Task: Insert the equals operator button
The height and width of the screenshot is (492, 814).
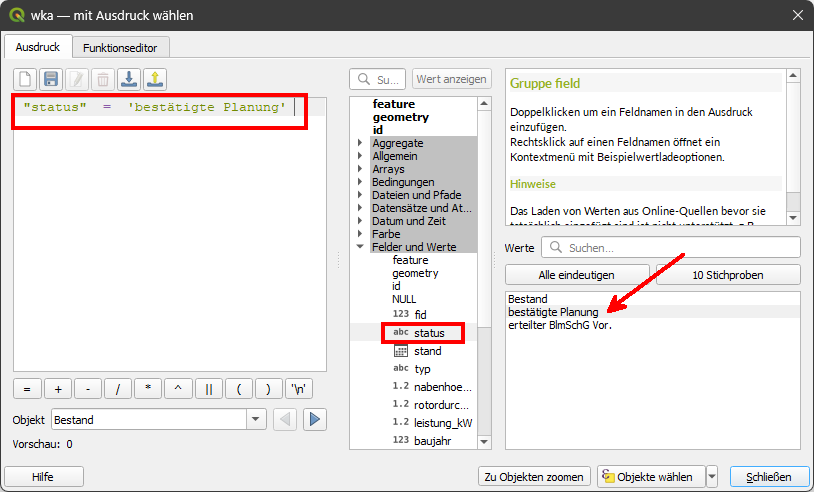Action: 27,389
